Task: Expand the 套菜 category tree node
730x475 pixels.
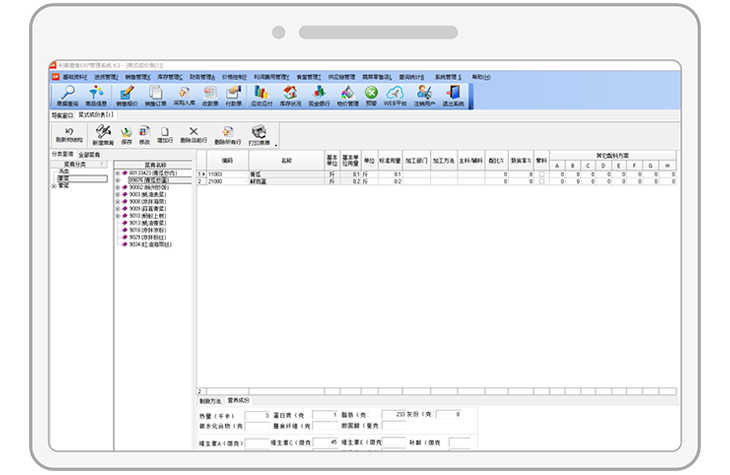Action: point(54,185)
